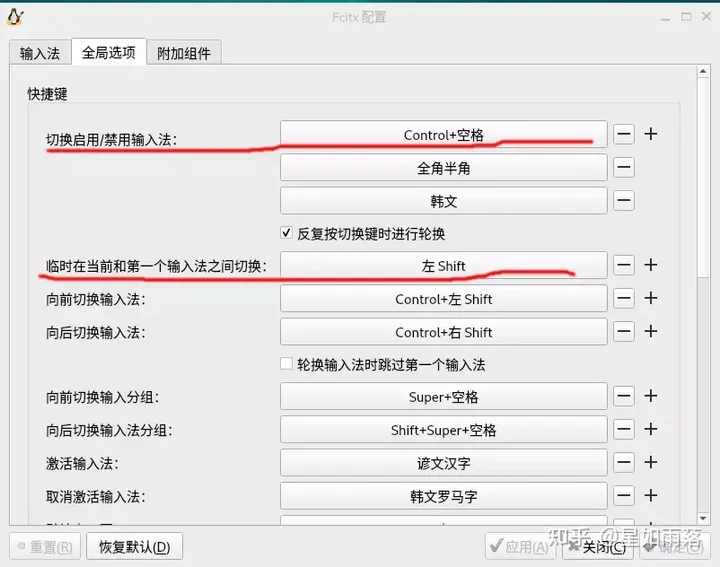Click the 谚文汉字 hotkey button
Image resolution: width=720 pixels, height=567 pixels.
point(444,462)
